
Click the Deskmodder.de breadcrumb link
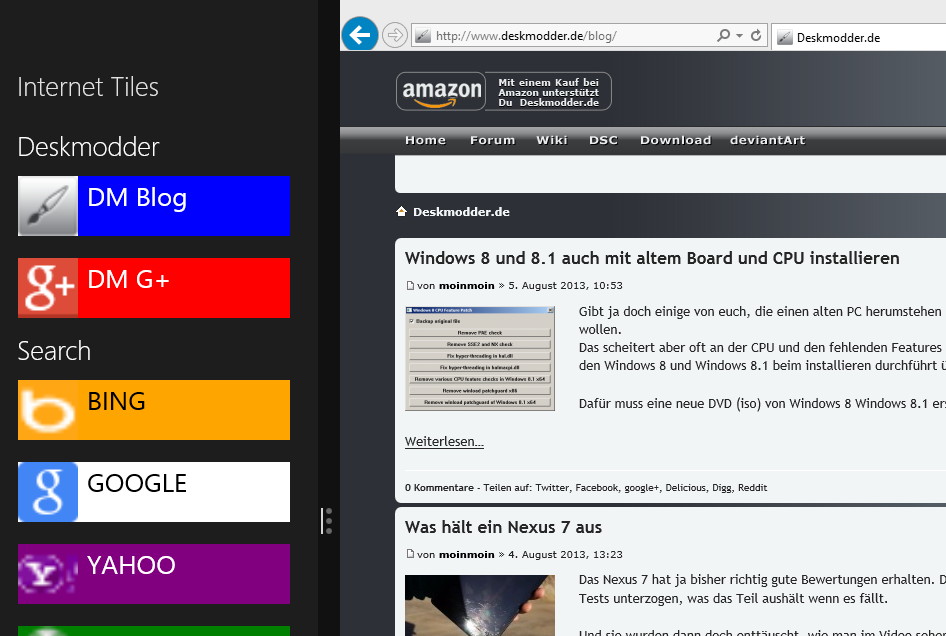pos(461,212)
